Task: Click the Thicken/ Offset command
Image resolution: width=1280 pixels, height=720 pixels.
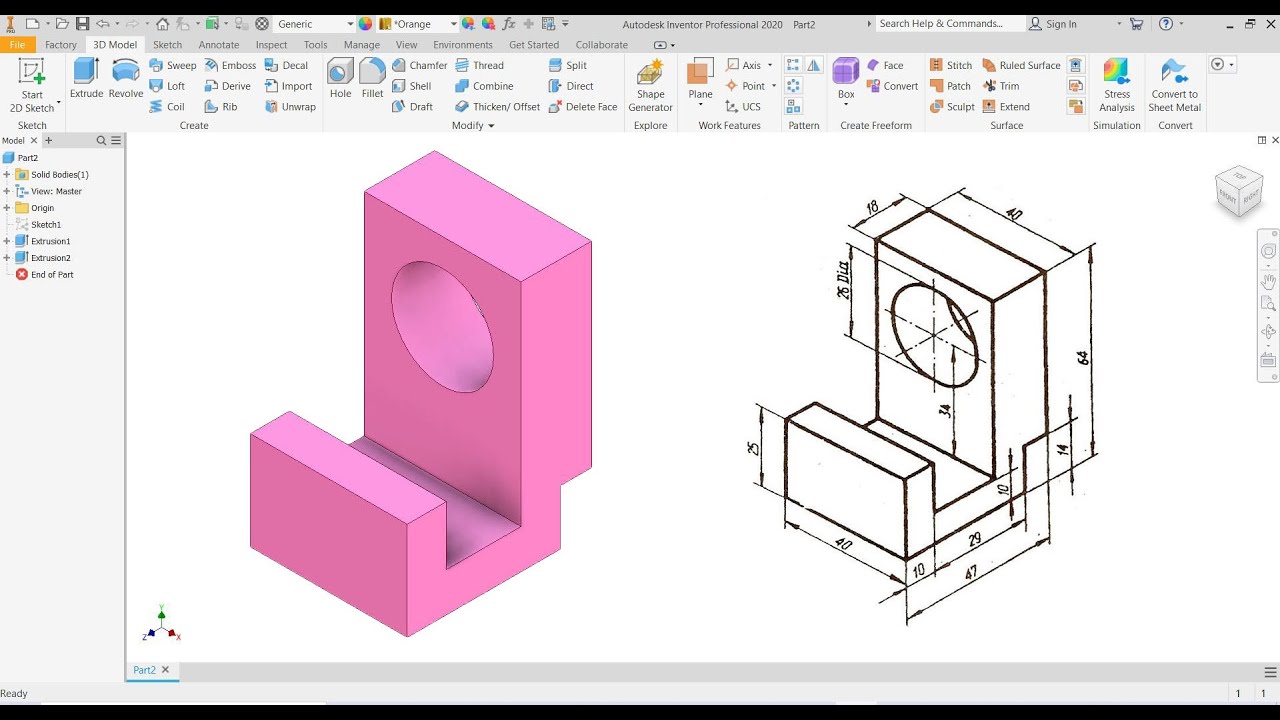Action: point(498,107)
